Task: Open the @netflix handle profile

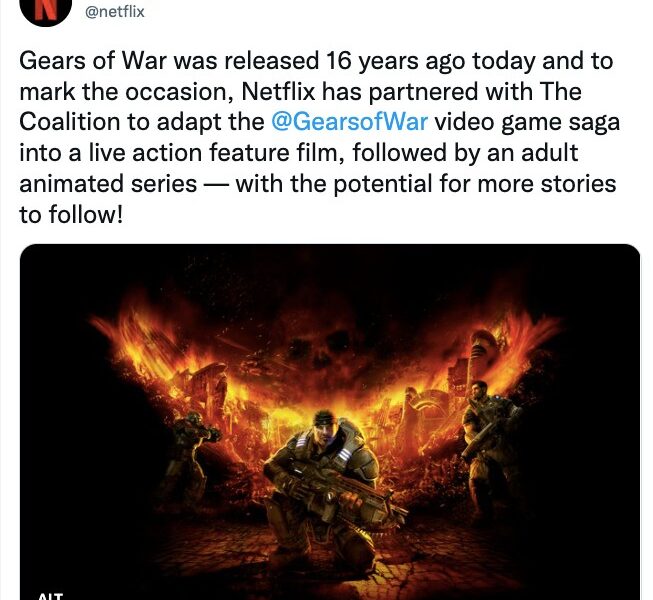Action: coord(115,12)
